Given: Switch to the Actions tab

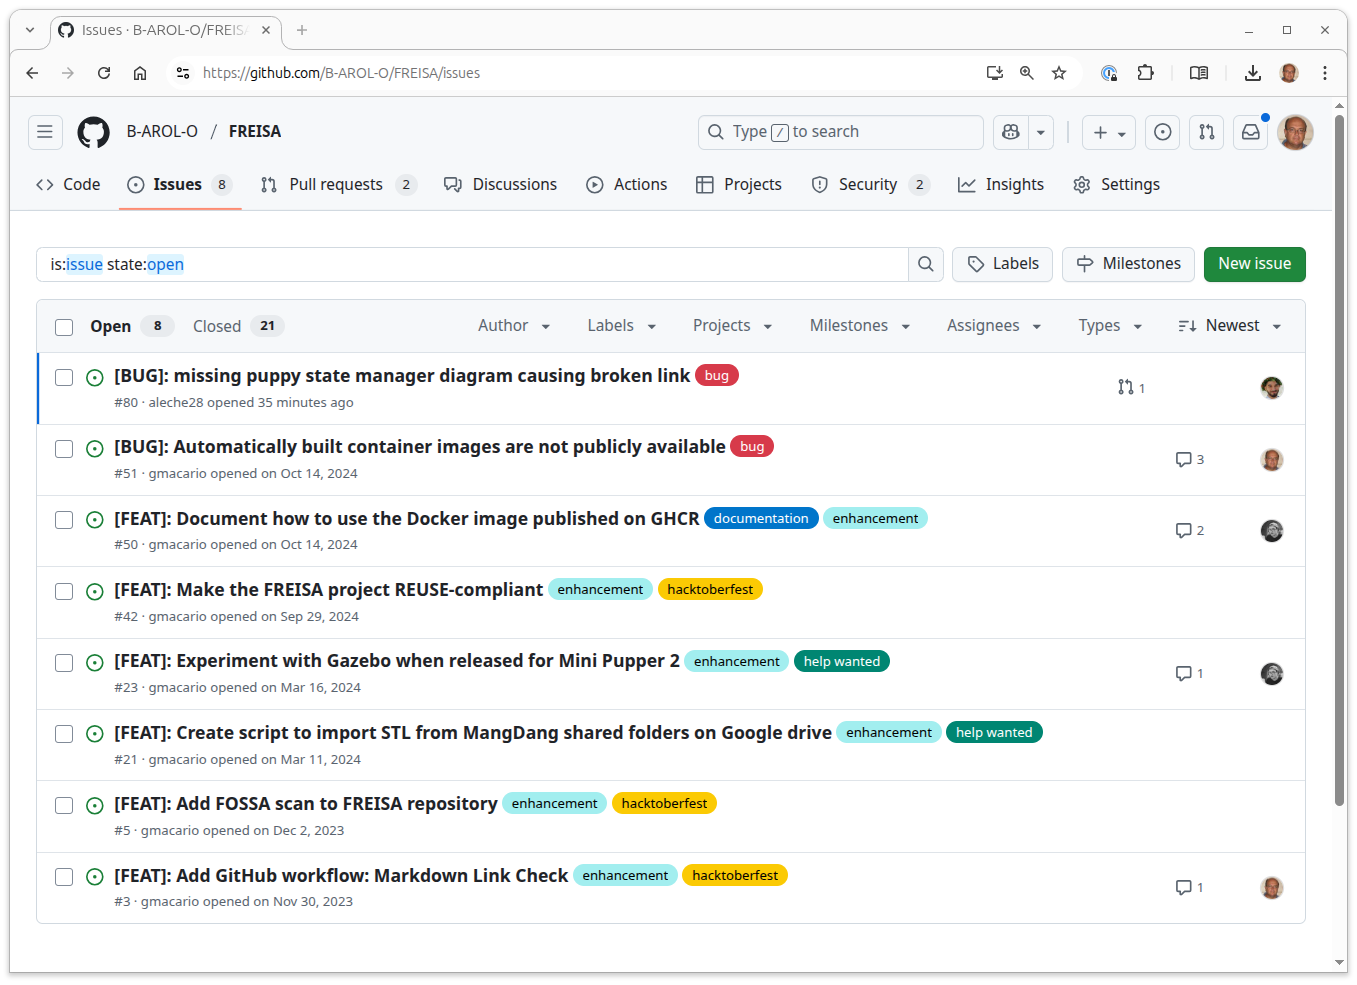Looking at the screenshot, I should tap(627, 185).
